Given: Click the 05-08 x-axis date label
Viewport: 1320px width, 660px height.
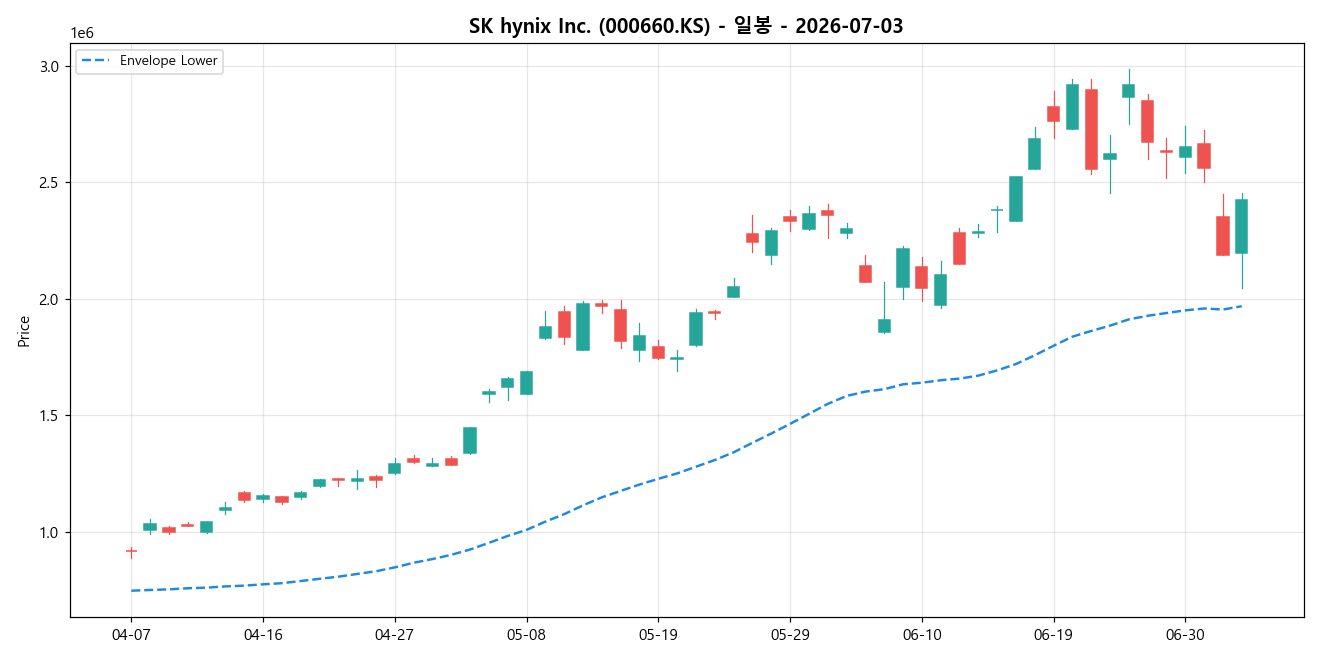Looking at the screenshot, I should [526, 634].
